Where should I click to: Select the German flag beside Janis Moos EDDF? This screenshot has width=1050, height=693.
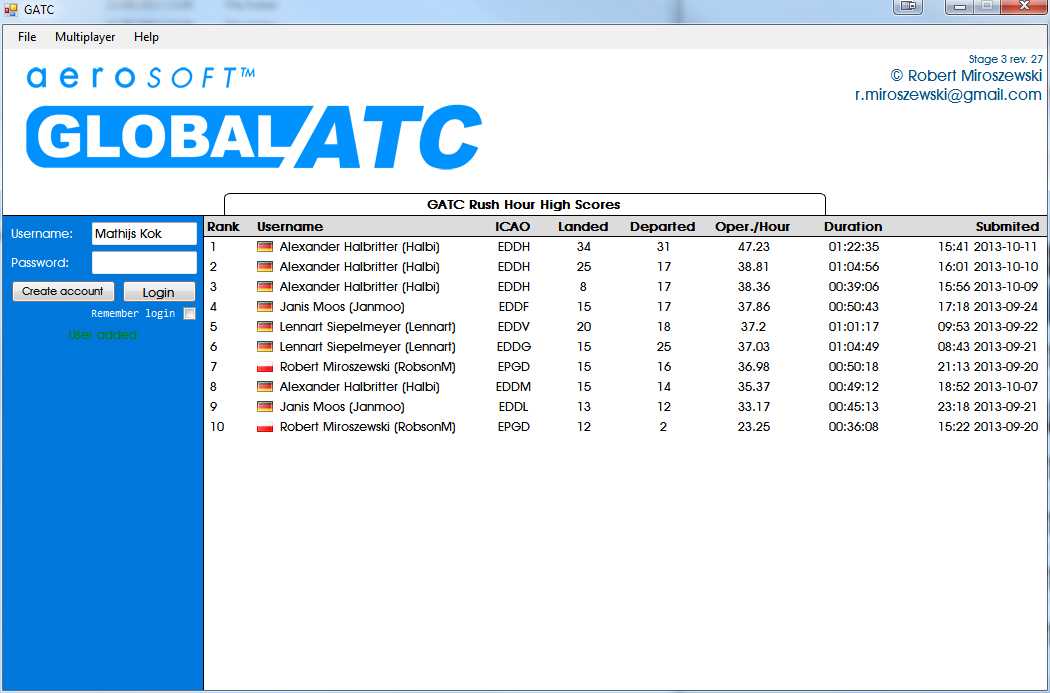(263, 307)
